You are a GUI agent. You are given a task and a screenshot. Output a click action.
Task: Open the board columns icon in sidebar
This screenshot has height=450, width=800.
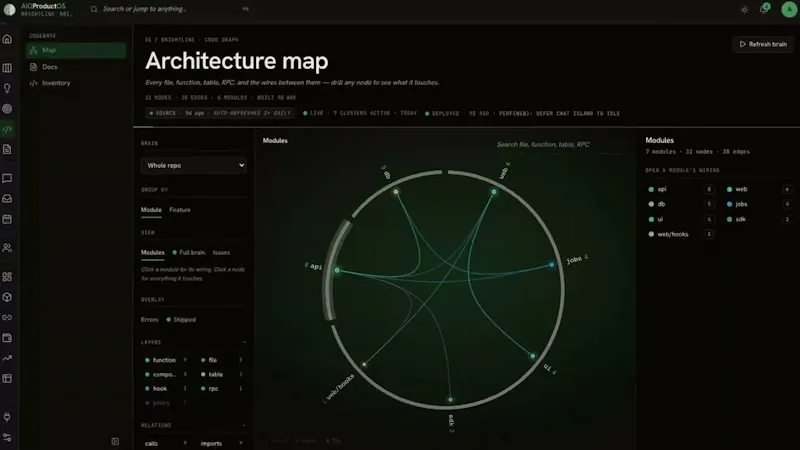coord(7,68)
